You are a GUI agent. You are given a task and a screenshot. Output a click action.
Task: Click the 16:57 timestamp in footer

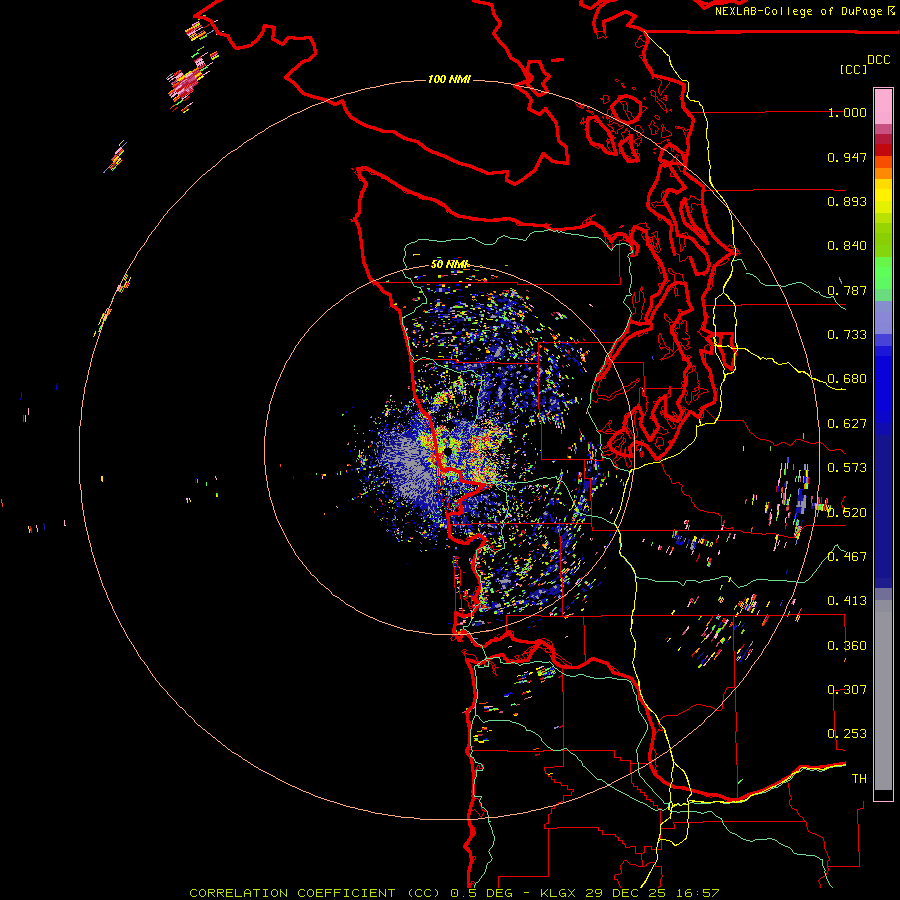point(699,893)
